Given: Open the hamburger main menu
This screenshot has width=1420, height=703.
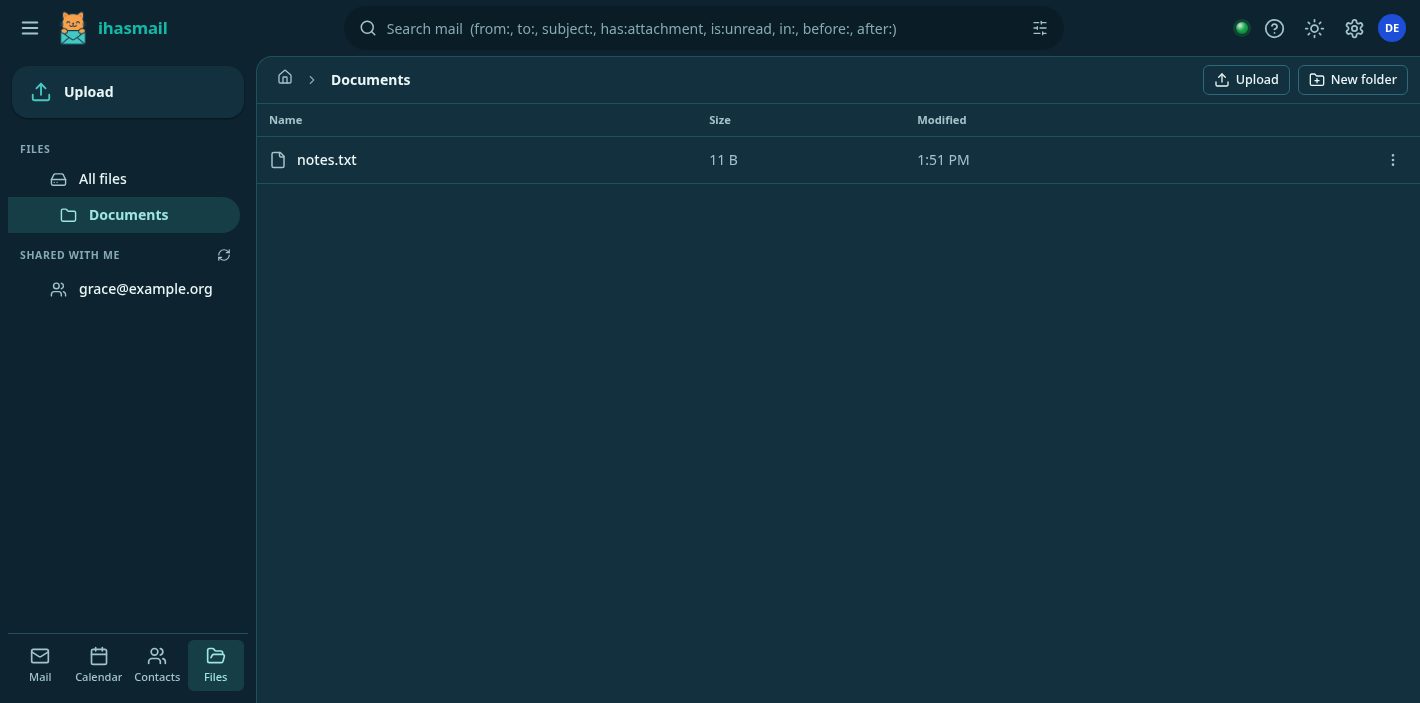Looking at the screenshot, I should pos(30,28).
